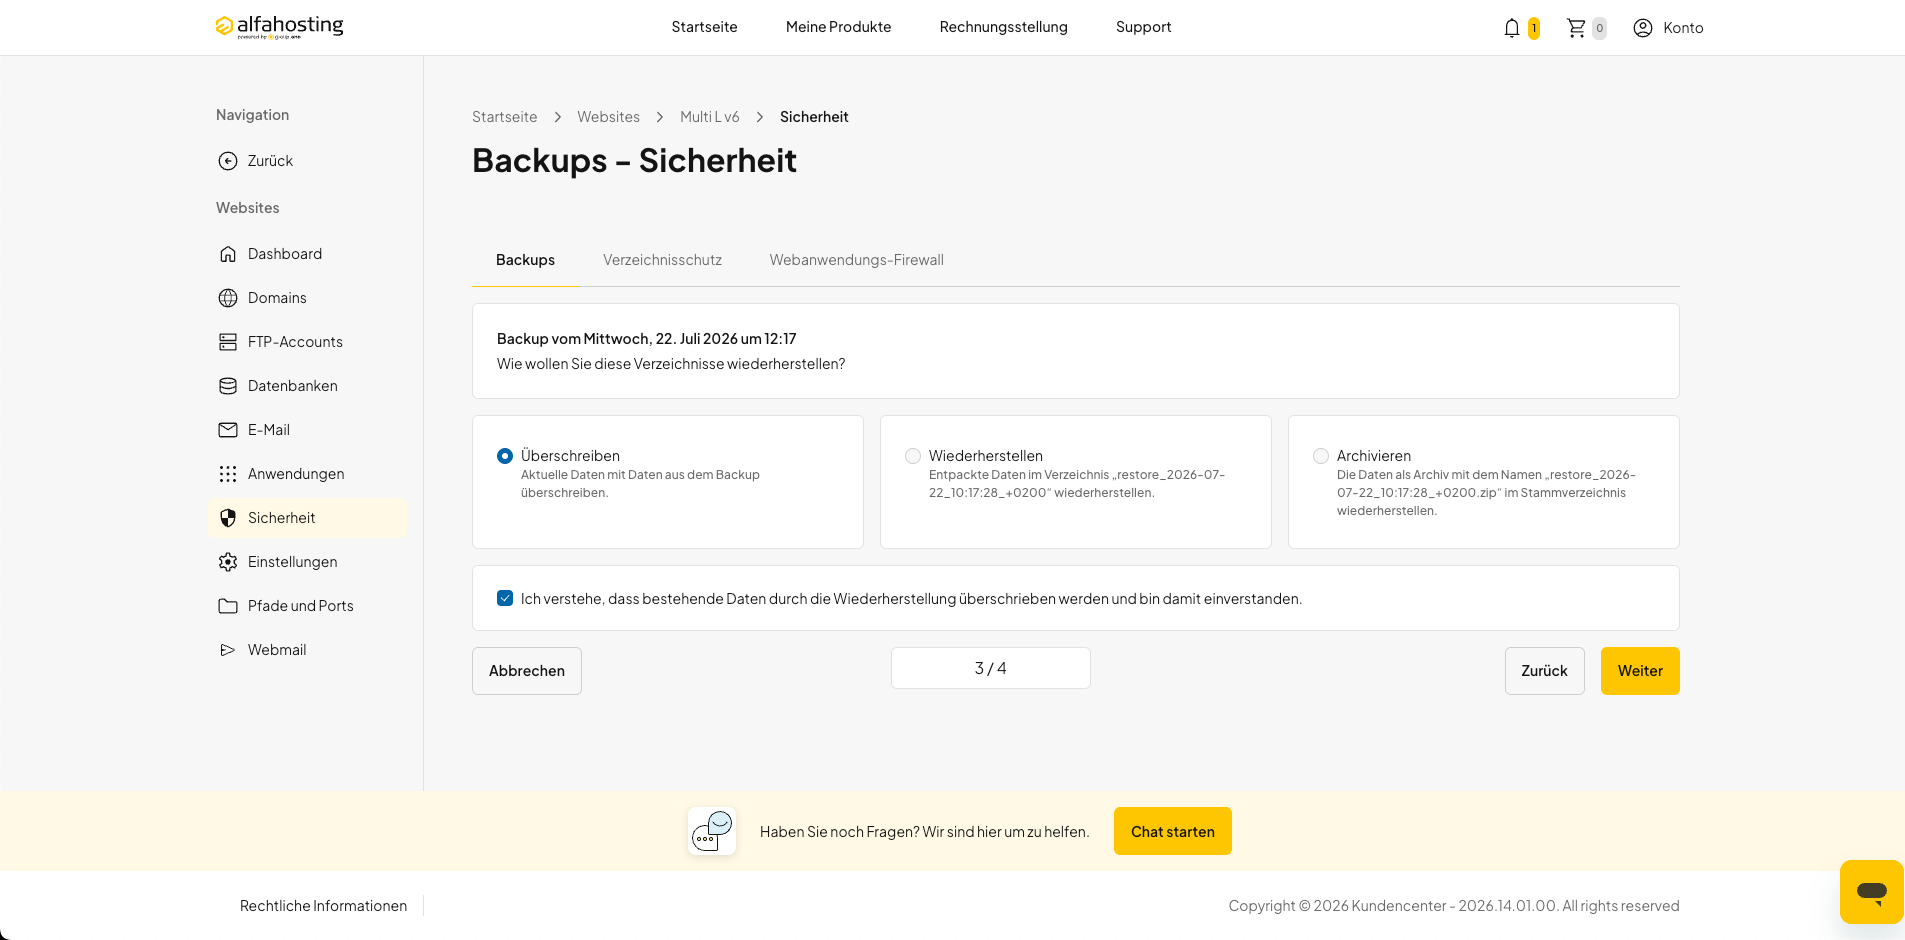Switch to the Verzeichnisschutz tab

662,260
